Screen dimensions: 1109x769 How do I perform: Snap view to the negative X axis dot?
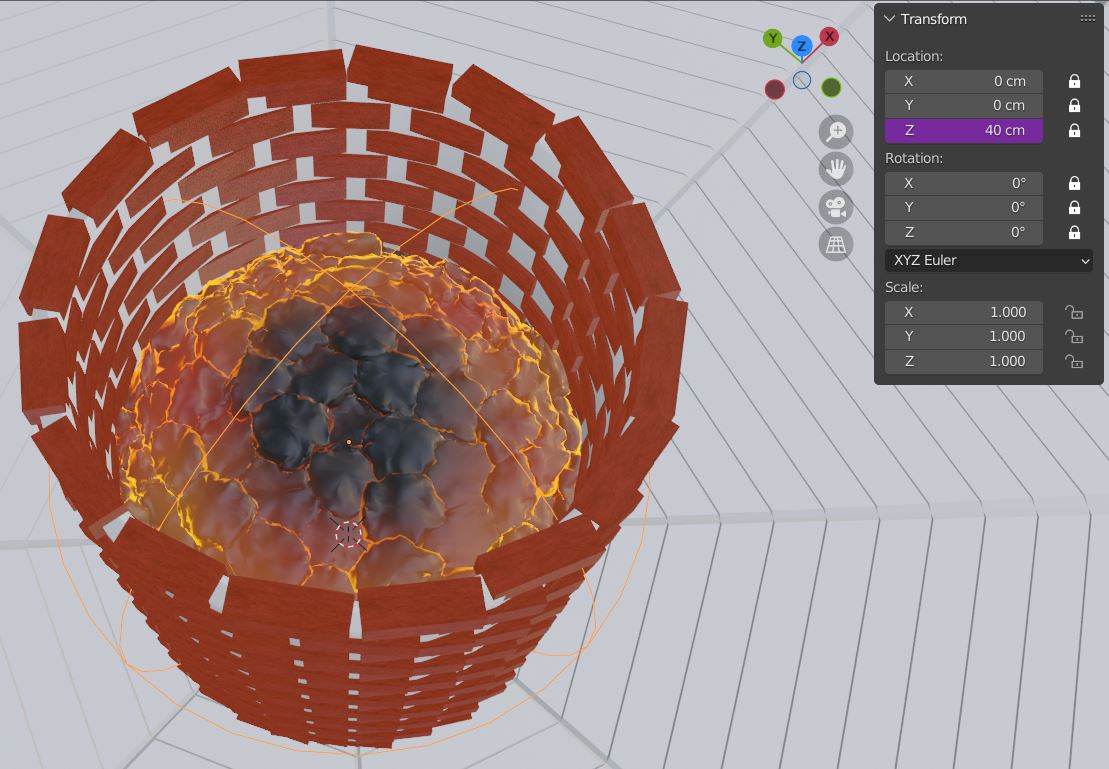pyautogui.click(x=775, y=89)
